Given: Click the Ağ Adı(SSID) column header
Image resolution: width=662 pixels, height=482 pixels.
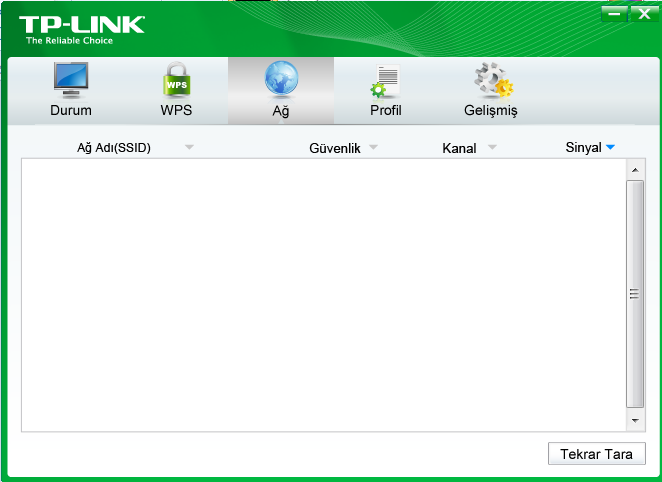Looking at the screenshot, I should [114, 148].
